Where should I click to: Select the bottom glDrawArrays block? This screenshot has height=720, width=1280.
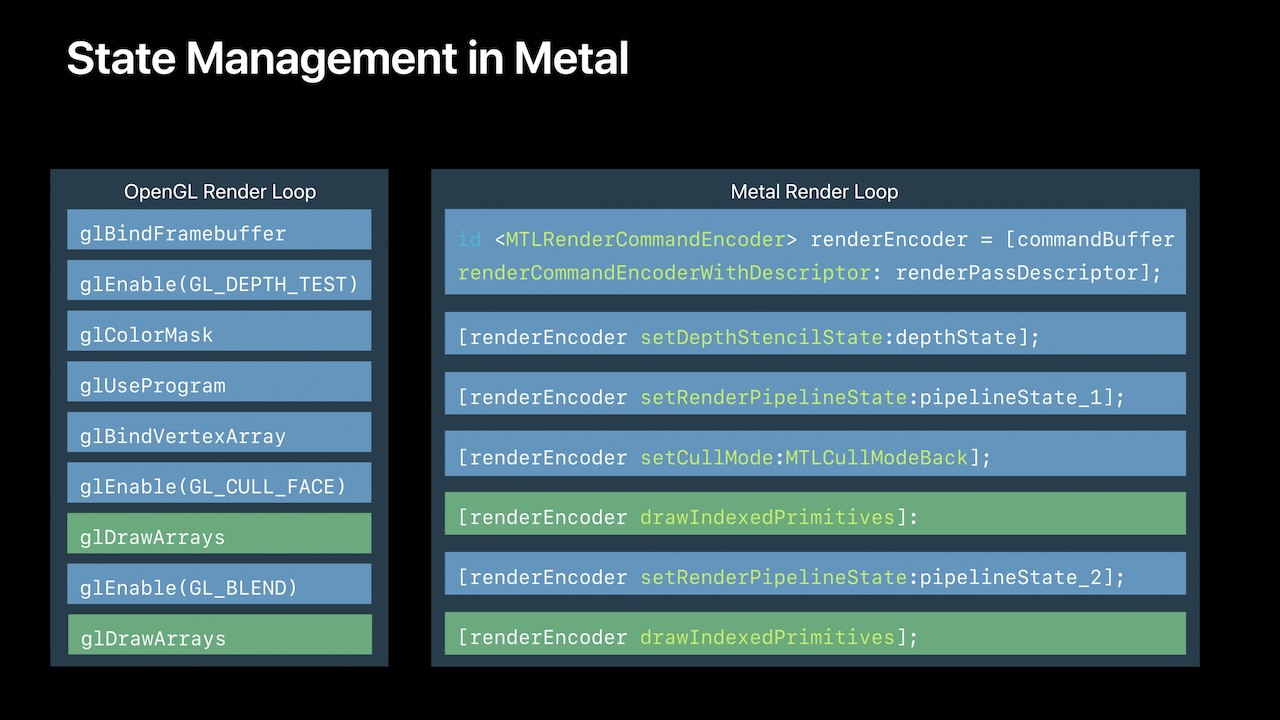[x=219, y=638]
